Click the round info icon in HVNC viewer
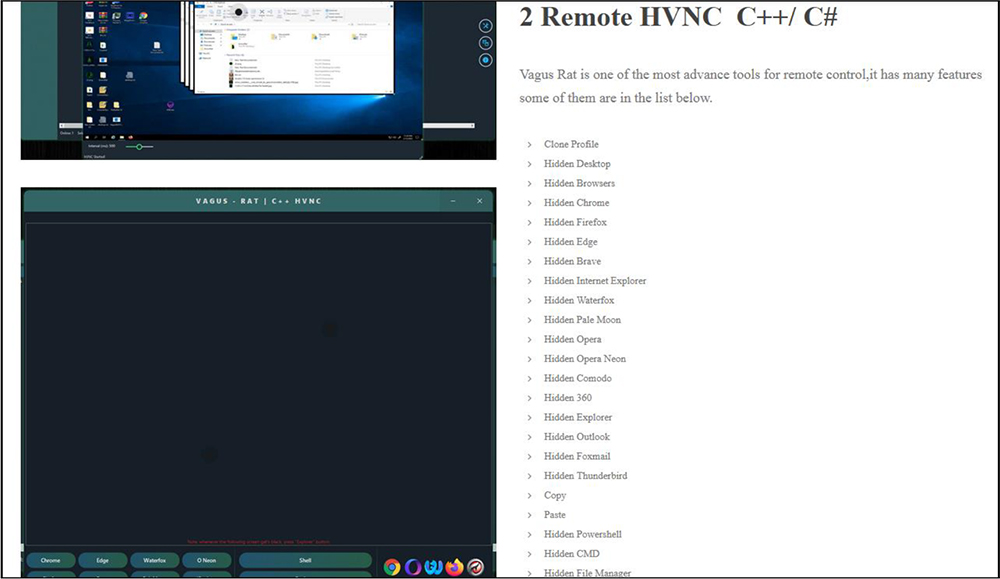This screenshot has width=1000, height=579. (485, 60)
